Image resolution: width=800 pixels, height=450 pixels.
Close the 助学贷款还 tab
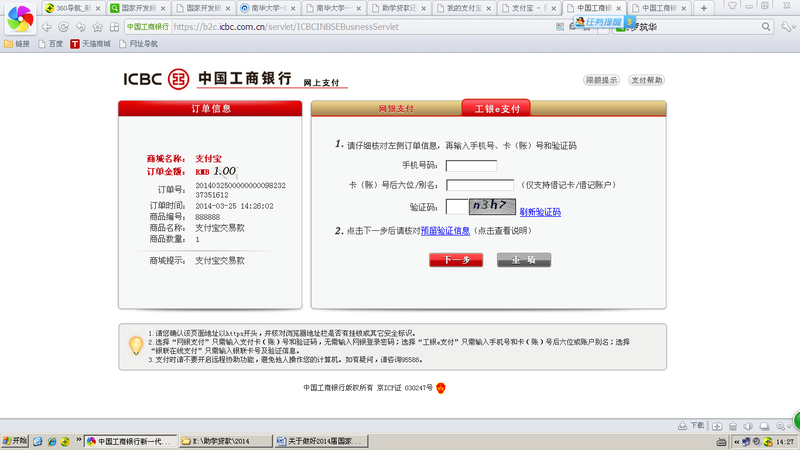[x=423, y=9]
